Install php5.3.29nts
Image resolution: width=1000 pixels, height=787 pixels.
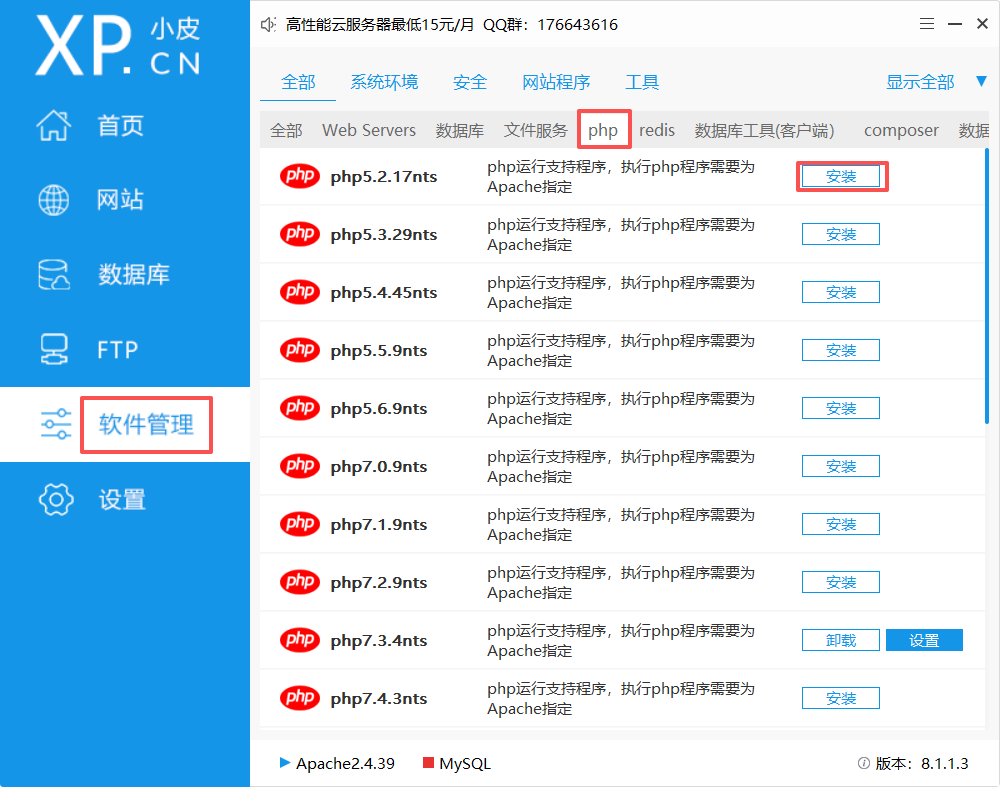point(841,234)
